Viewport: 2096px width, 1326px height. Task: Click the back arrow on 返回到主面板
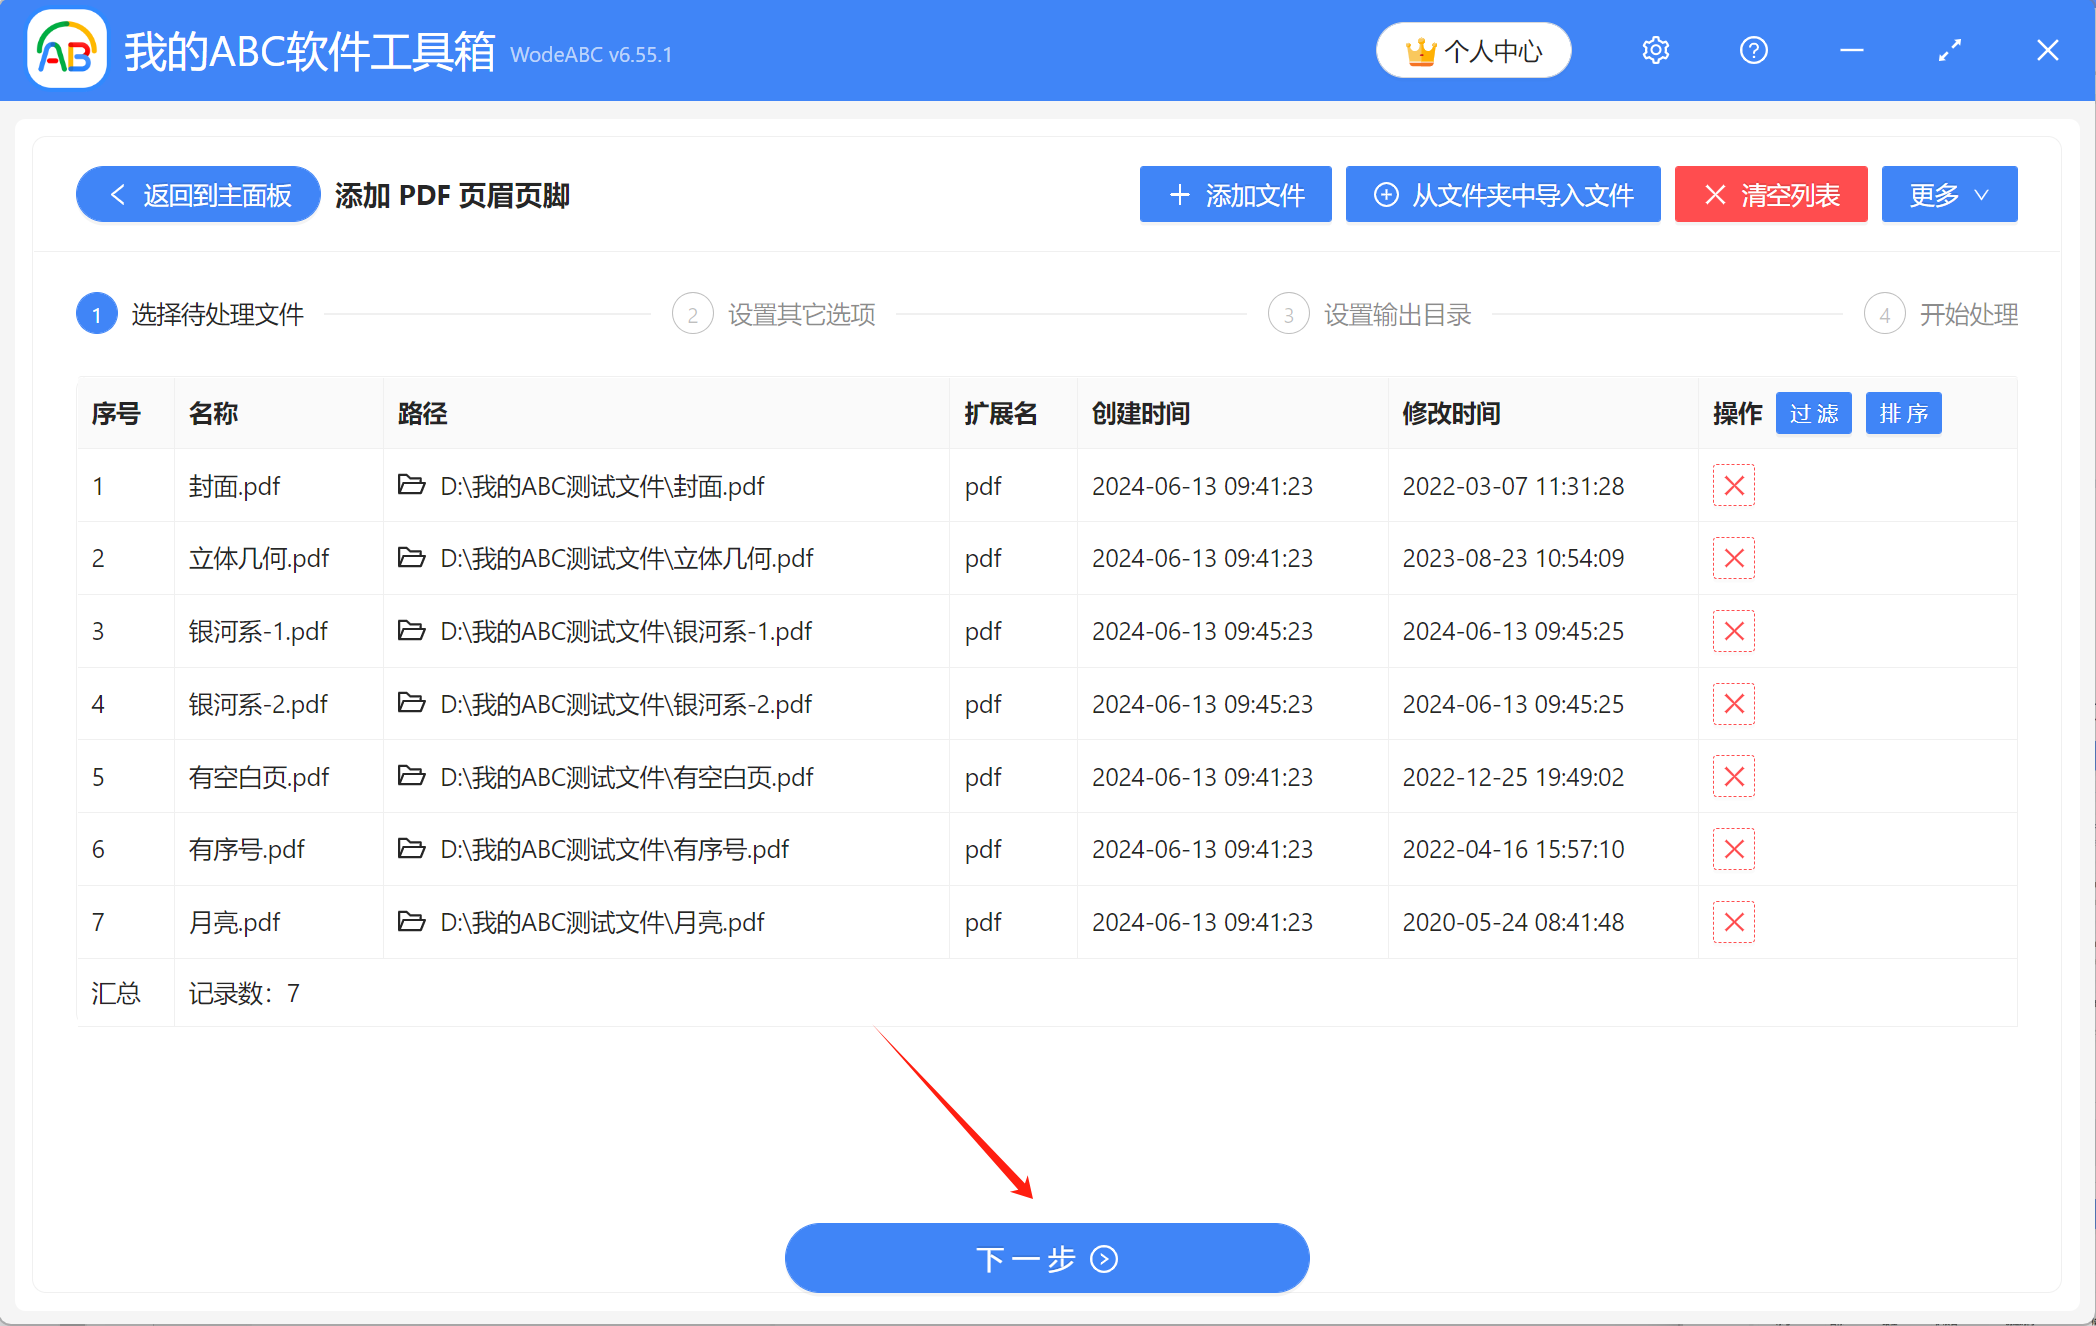pos(117,194)
